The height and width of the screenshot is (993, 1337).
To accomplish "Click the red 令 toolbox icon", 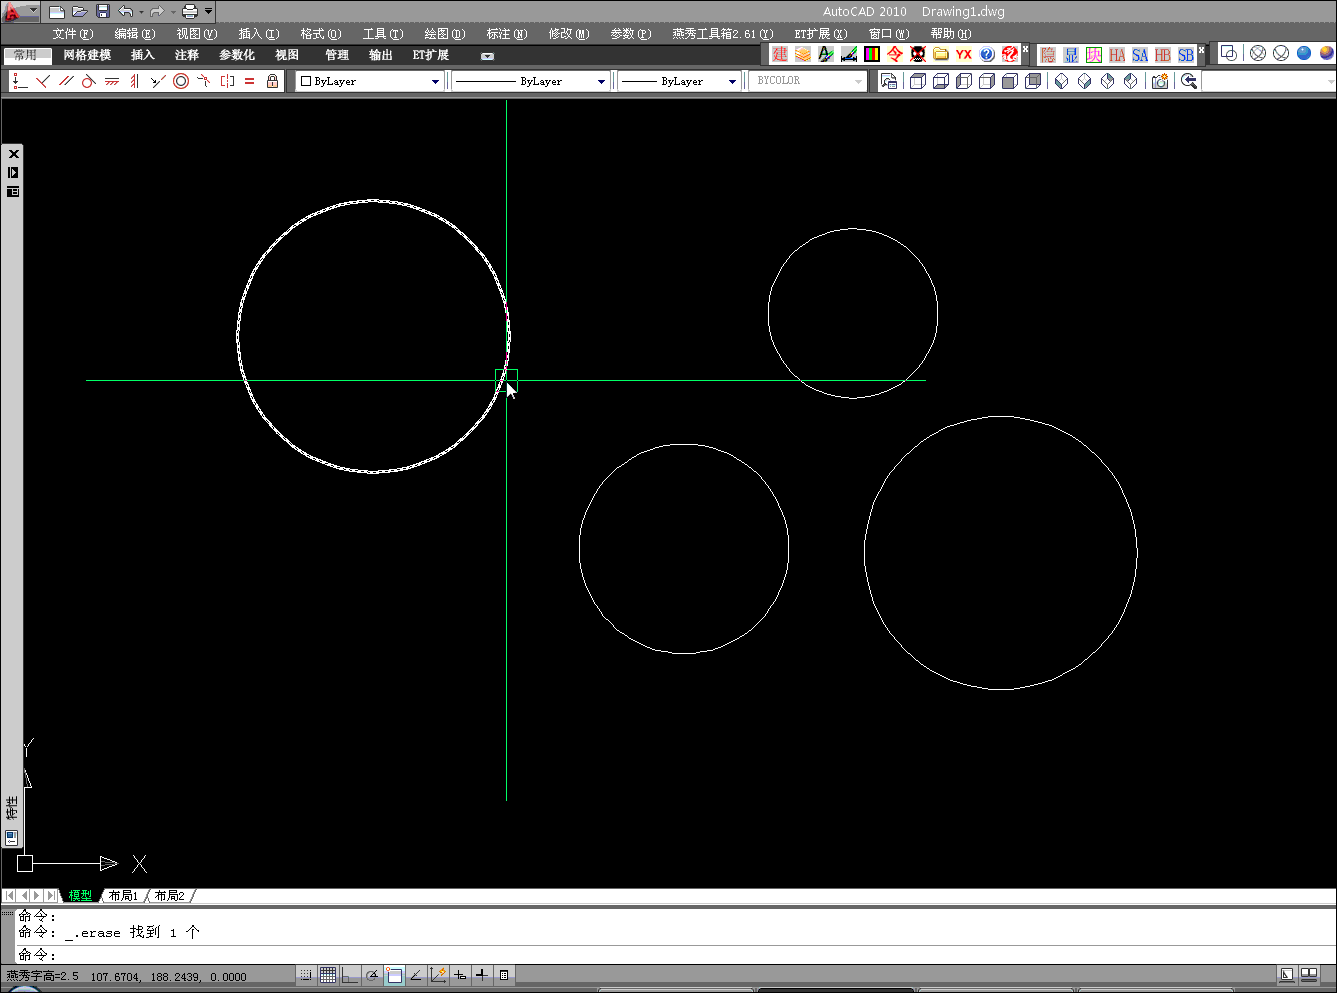I will pos(895,54).
